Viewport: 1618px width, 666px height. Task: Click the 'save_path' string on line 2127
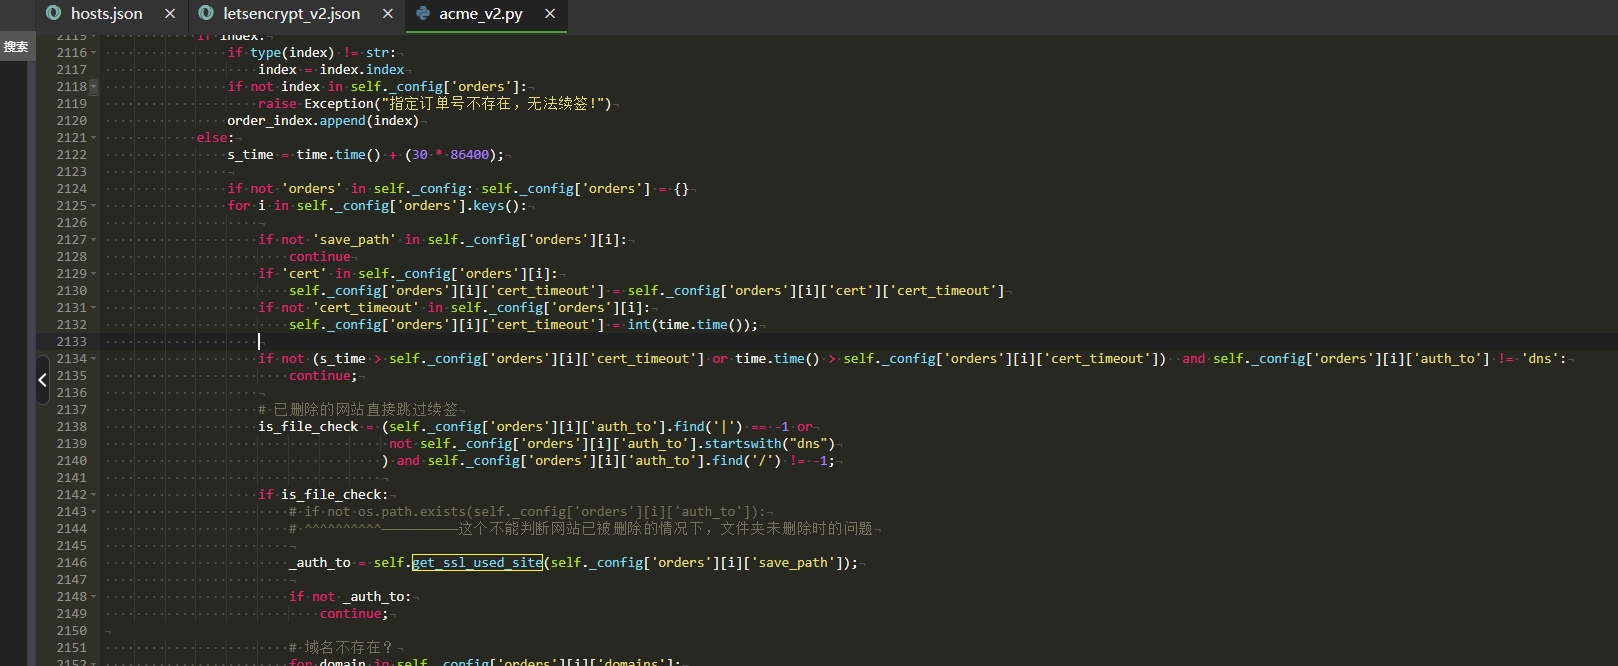click(x=354, y=240)
